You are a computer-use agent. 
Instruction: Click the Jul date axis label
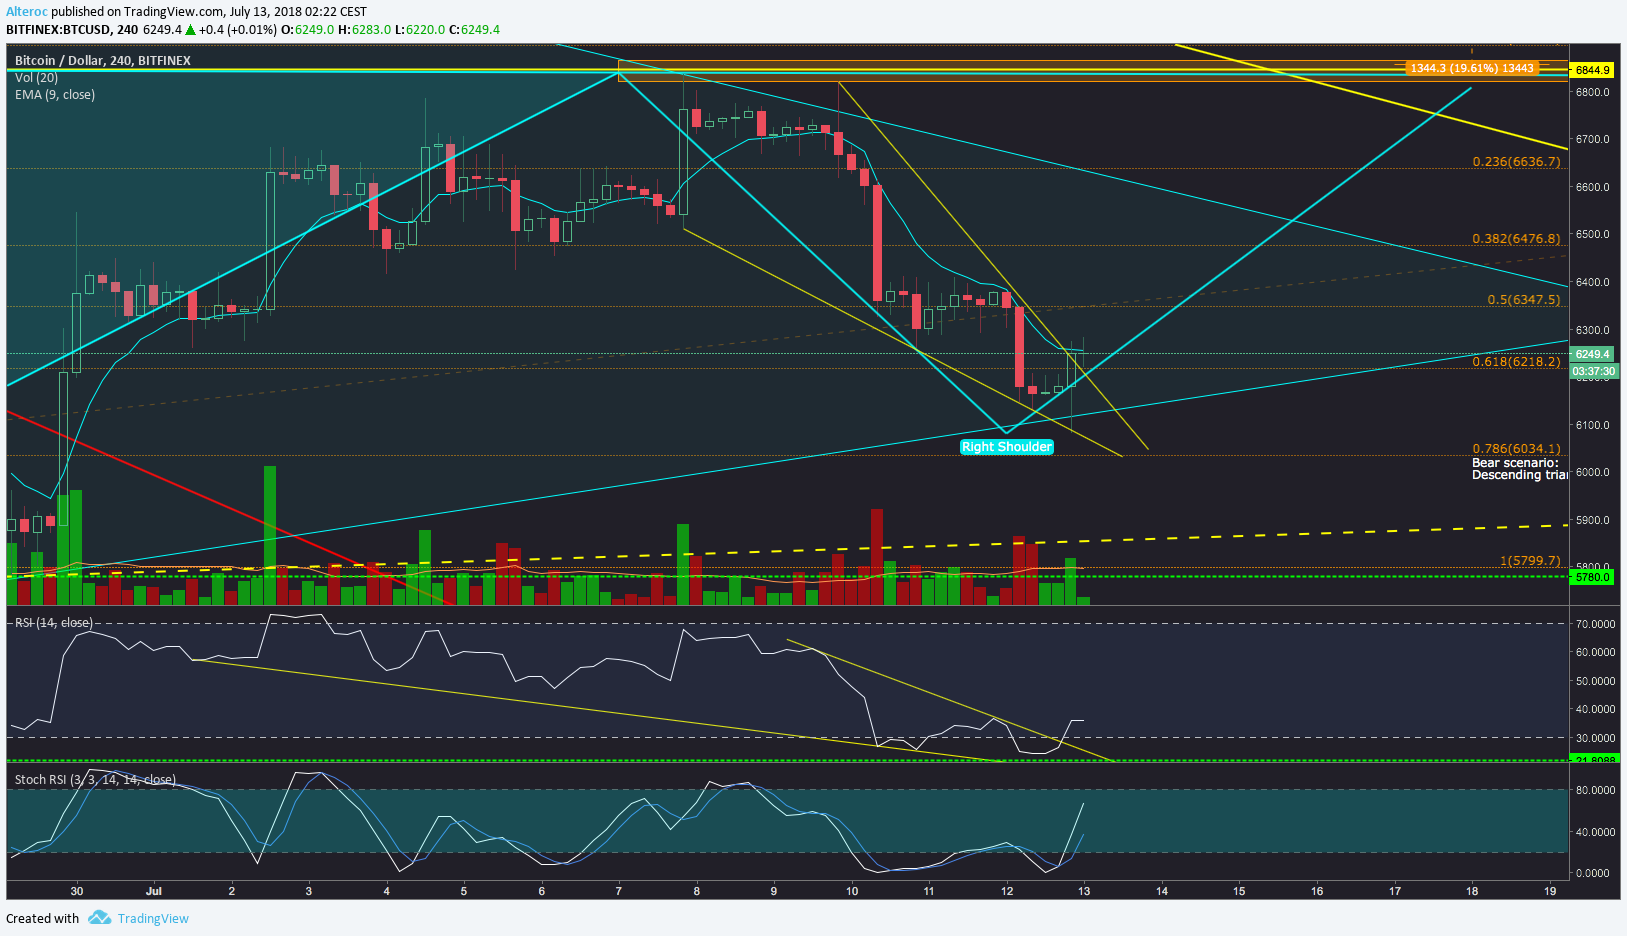[x=154, y=891]
